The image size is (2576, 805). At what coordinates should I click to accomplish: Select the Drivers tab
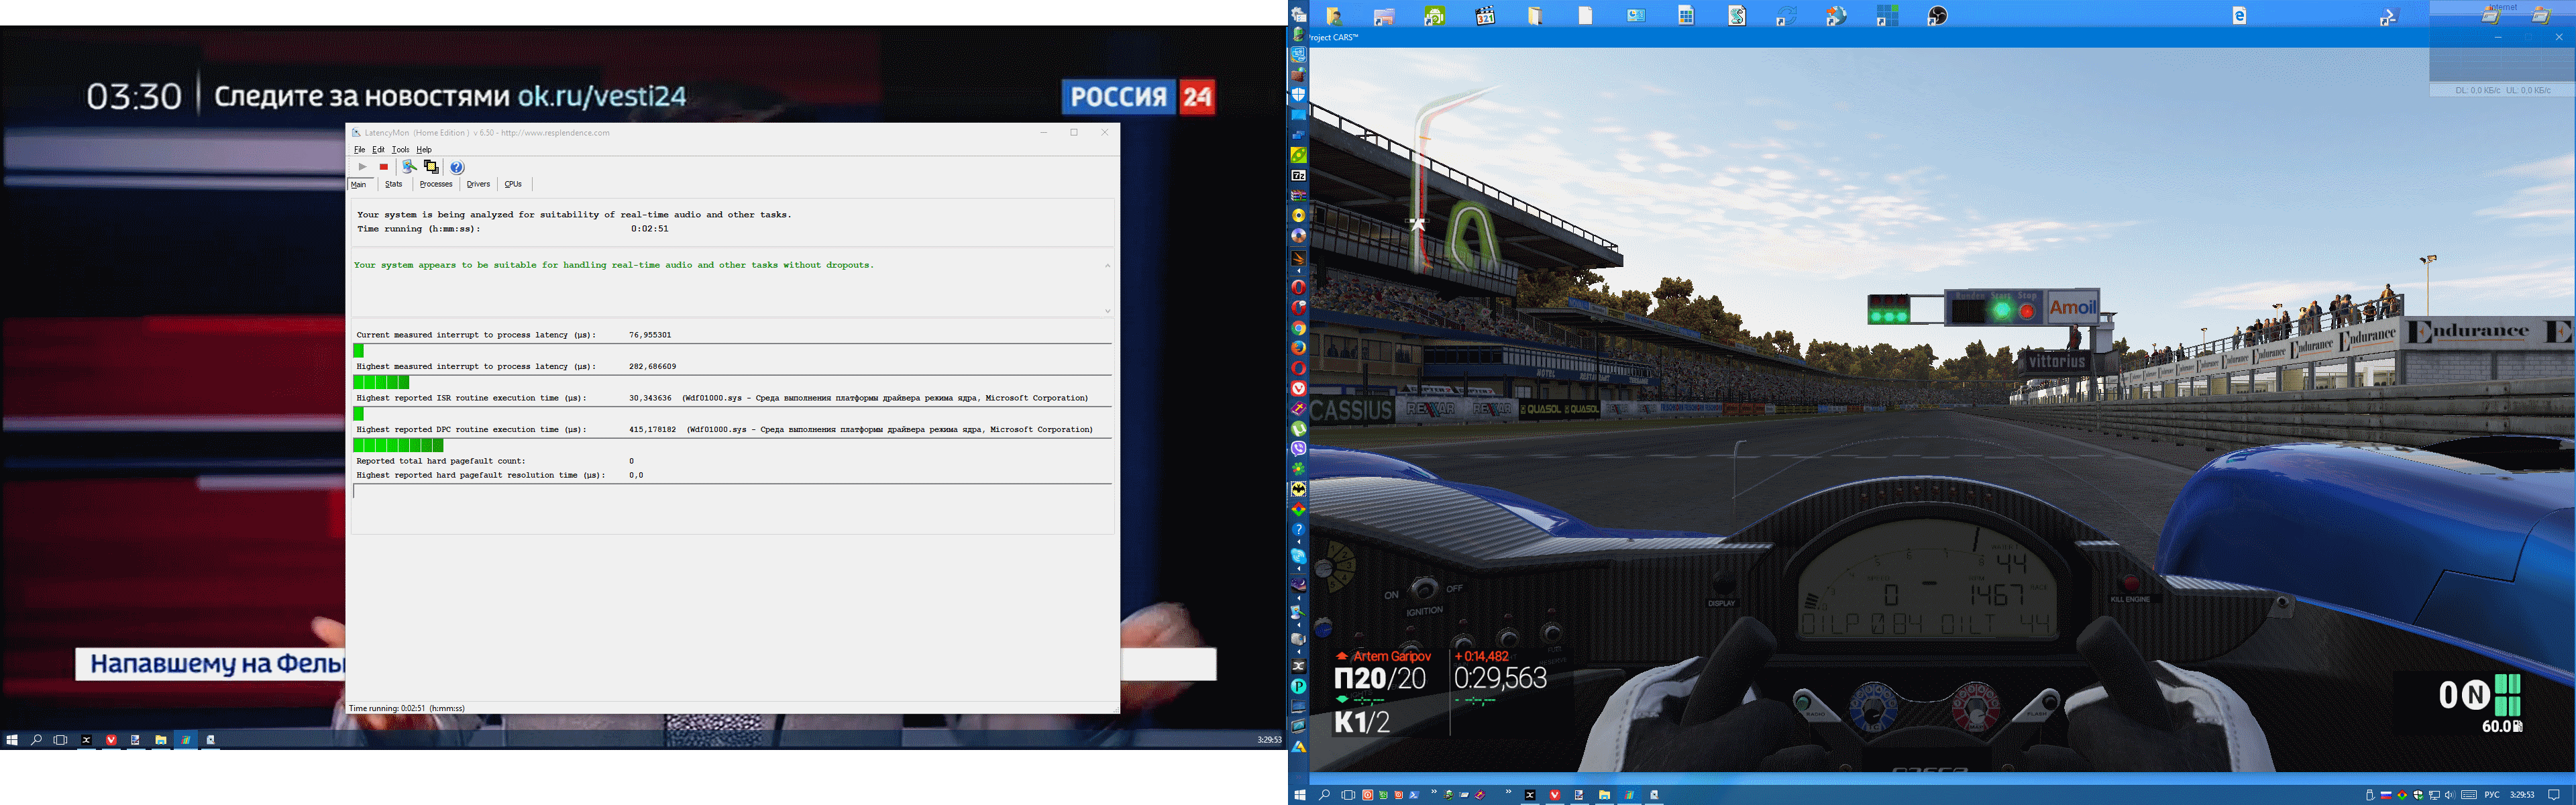478,184
